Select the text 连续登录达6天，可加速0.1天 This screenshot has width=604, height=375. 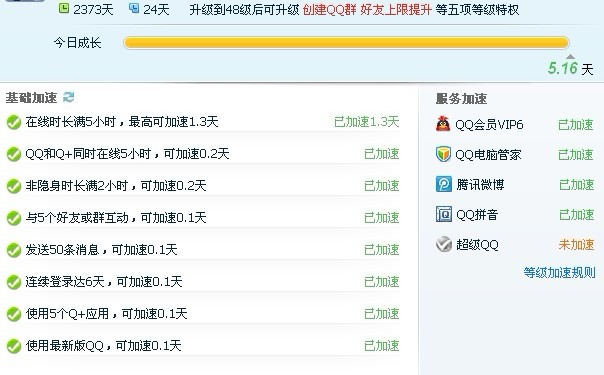point(104,281)
